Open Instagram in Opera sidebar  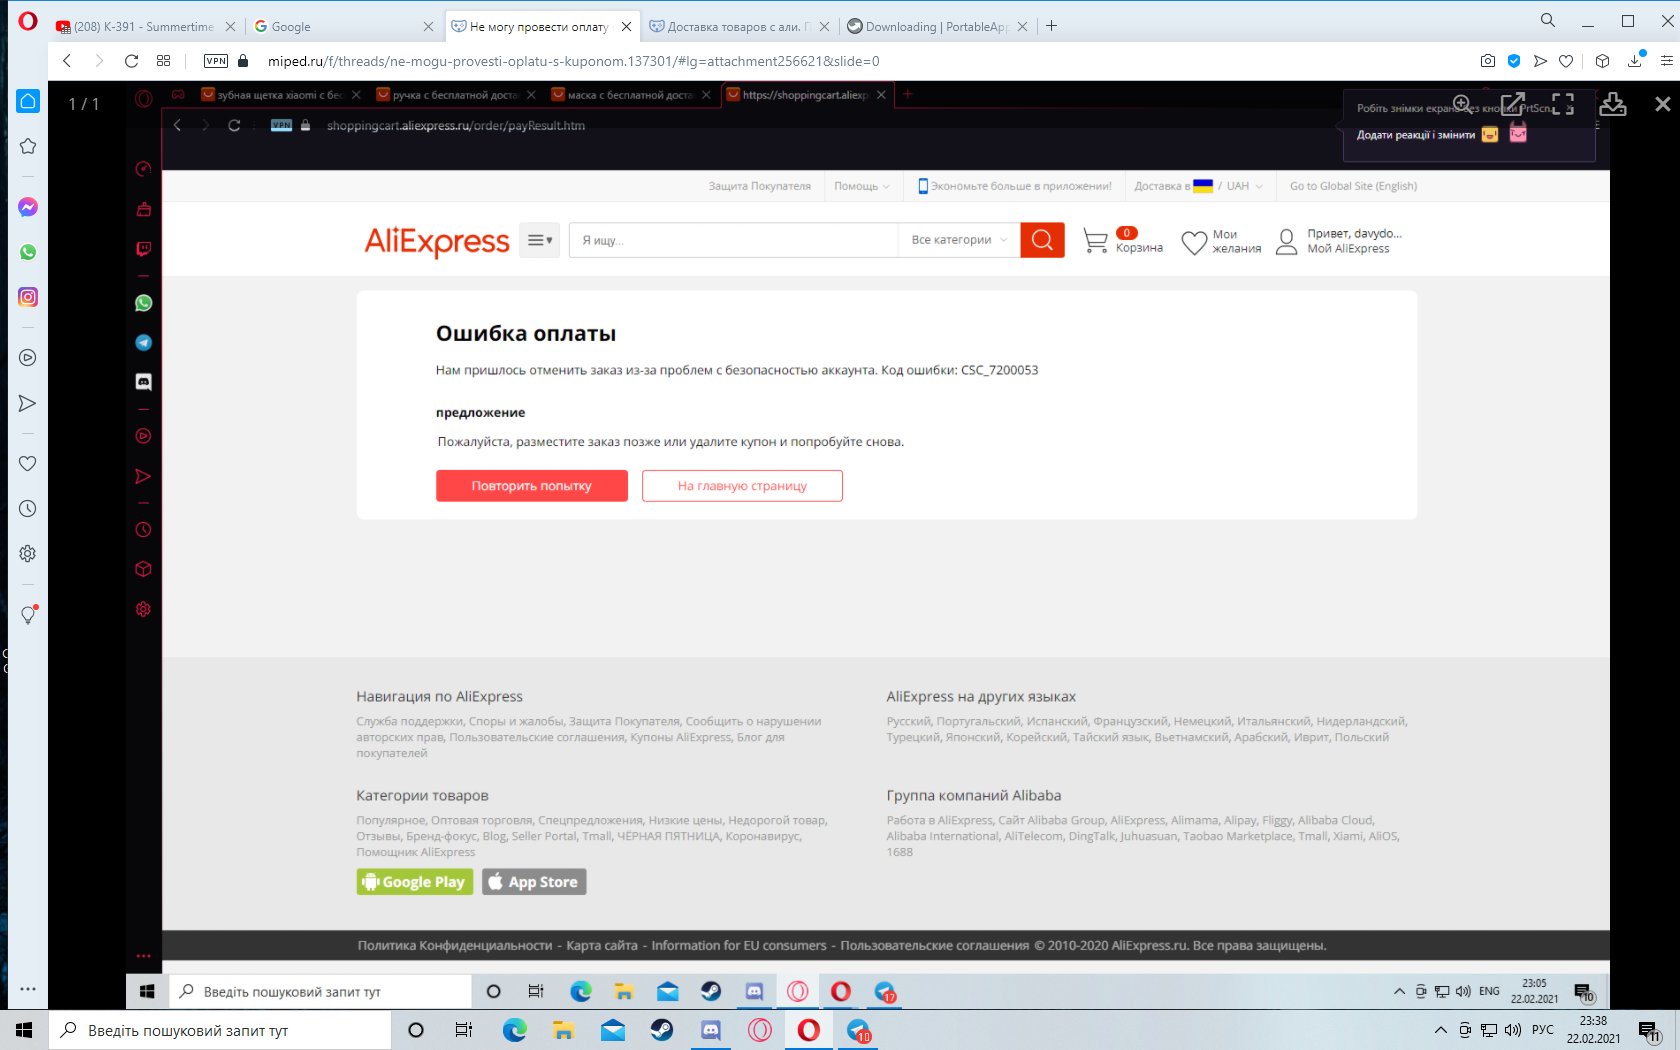(28, 297)
